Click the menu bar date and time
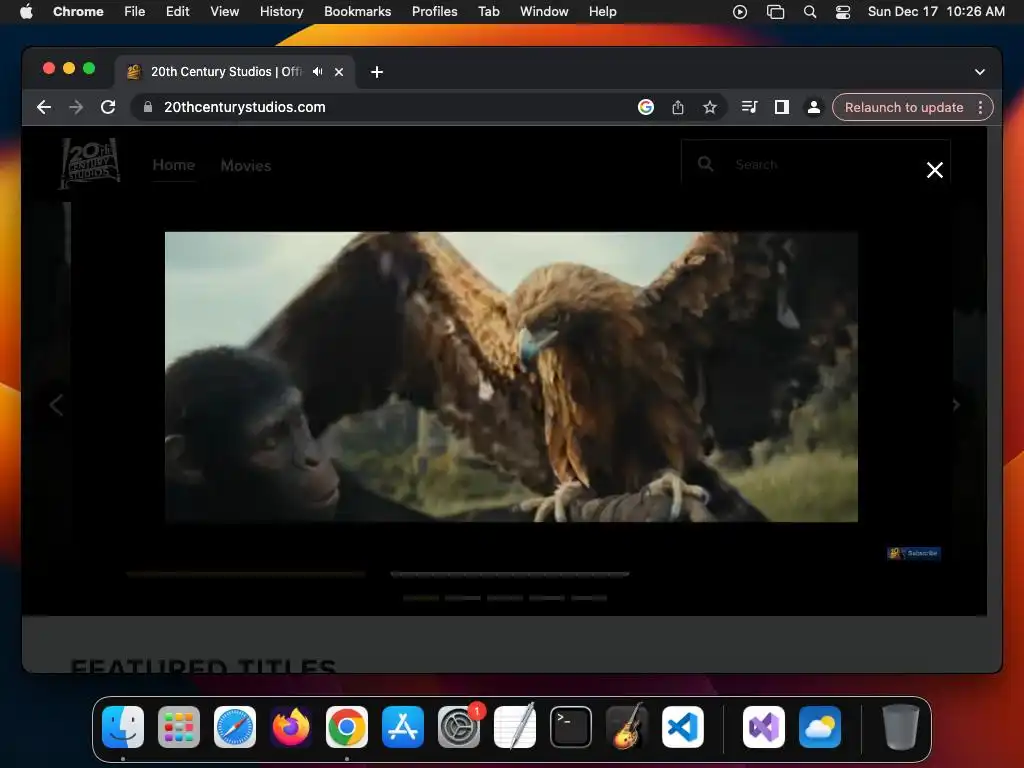1024x768 pixels. pos(936,12)
